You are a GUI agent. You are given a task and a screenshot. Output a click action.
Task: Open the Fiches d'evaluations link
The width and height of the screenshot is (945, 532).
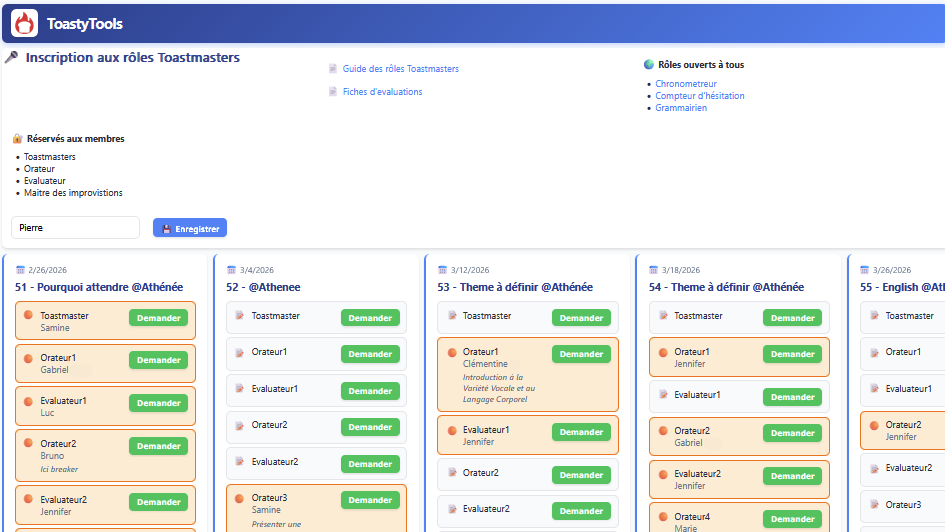point(382,92)
